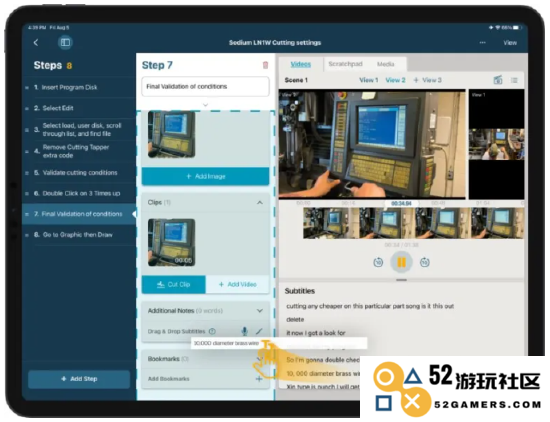Toggle the sidebar panel icon
The height and width of the screenshot is (422, 550).
65,43
